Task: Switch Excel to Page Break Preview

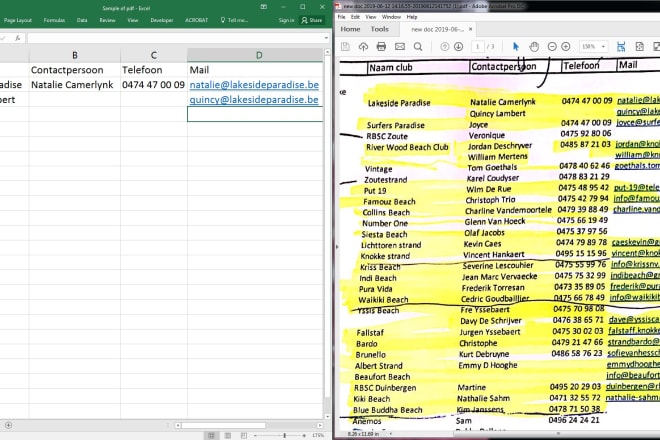Action: tap(244, 435)
